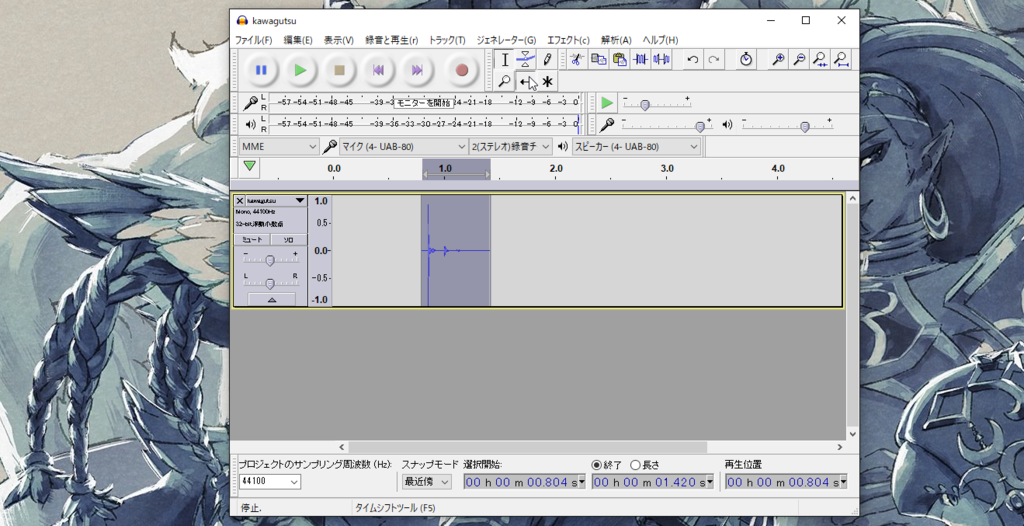Click the Paste clipboard icon
Screen dimensions: 1024x526
coord(619,59)
